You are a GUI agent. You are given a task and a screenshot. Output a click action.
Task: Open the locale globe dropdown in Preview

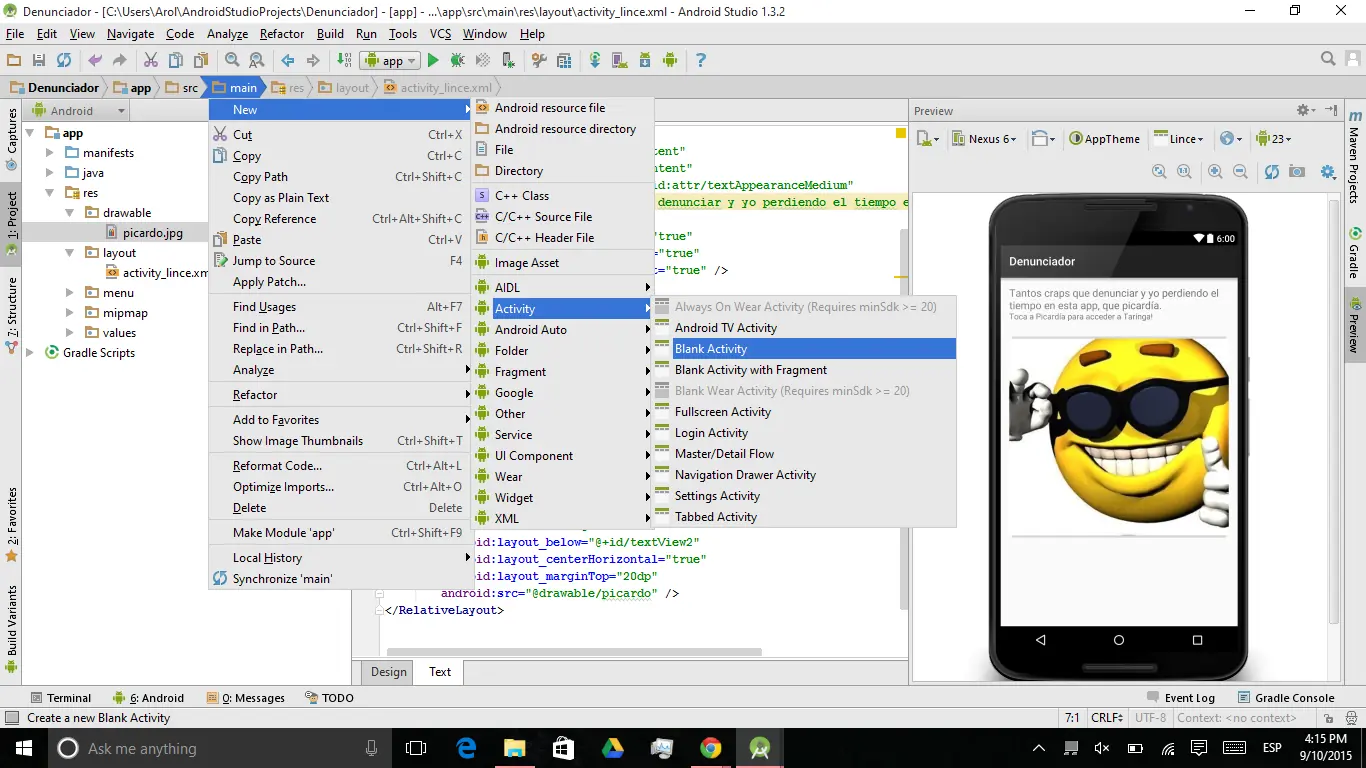coord(1232,139)
